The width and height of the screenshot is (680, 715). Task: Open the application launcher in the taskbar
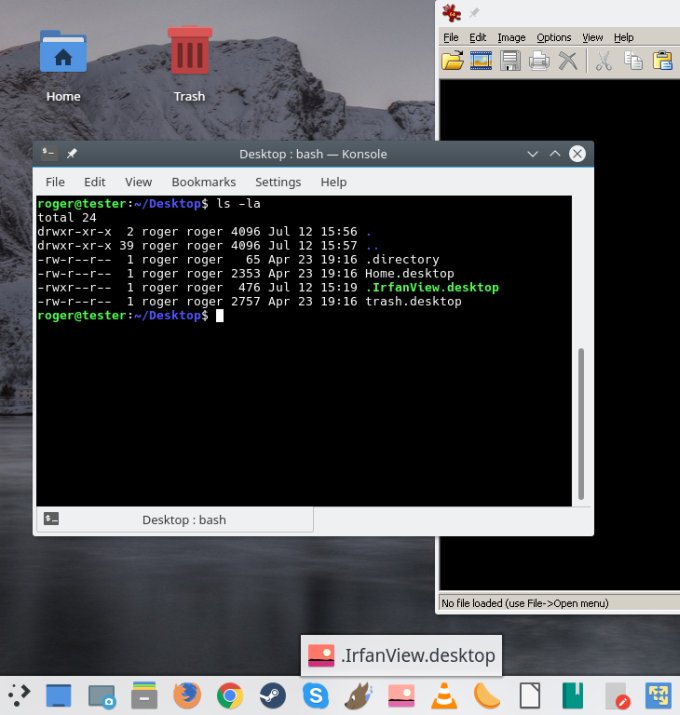point(19,695)
